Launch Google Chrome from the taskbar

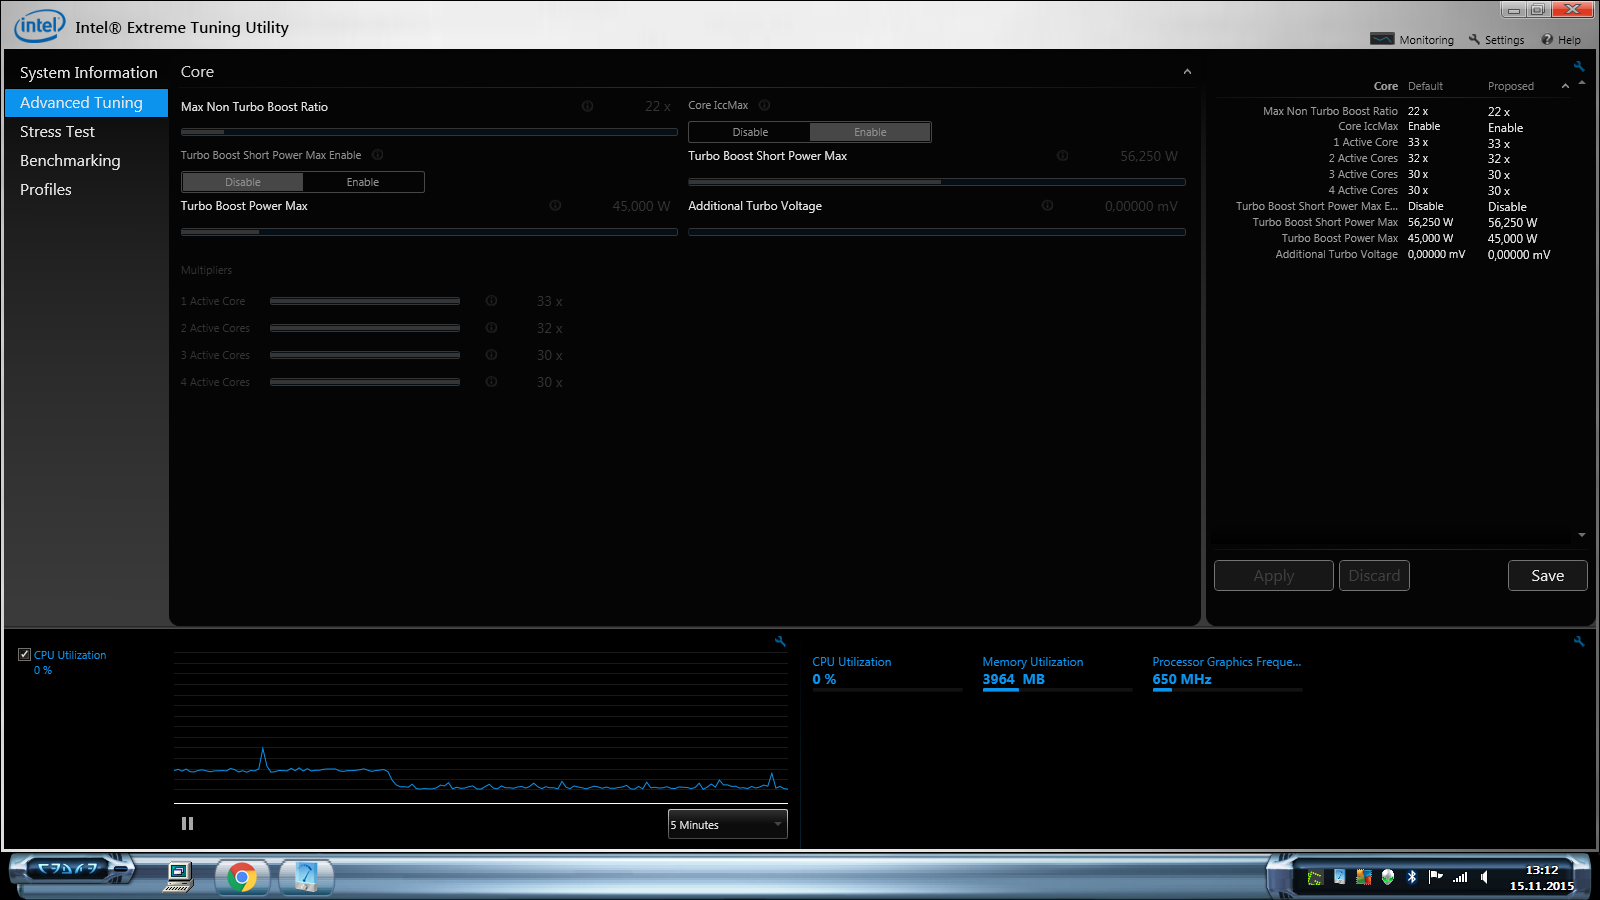(241, 877)
